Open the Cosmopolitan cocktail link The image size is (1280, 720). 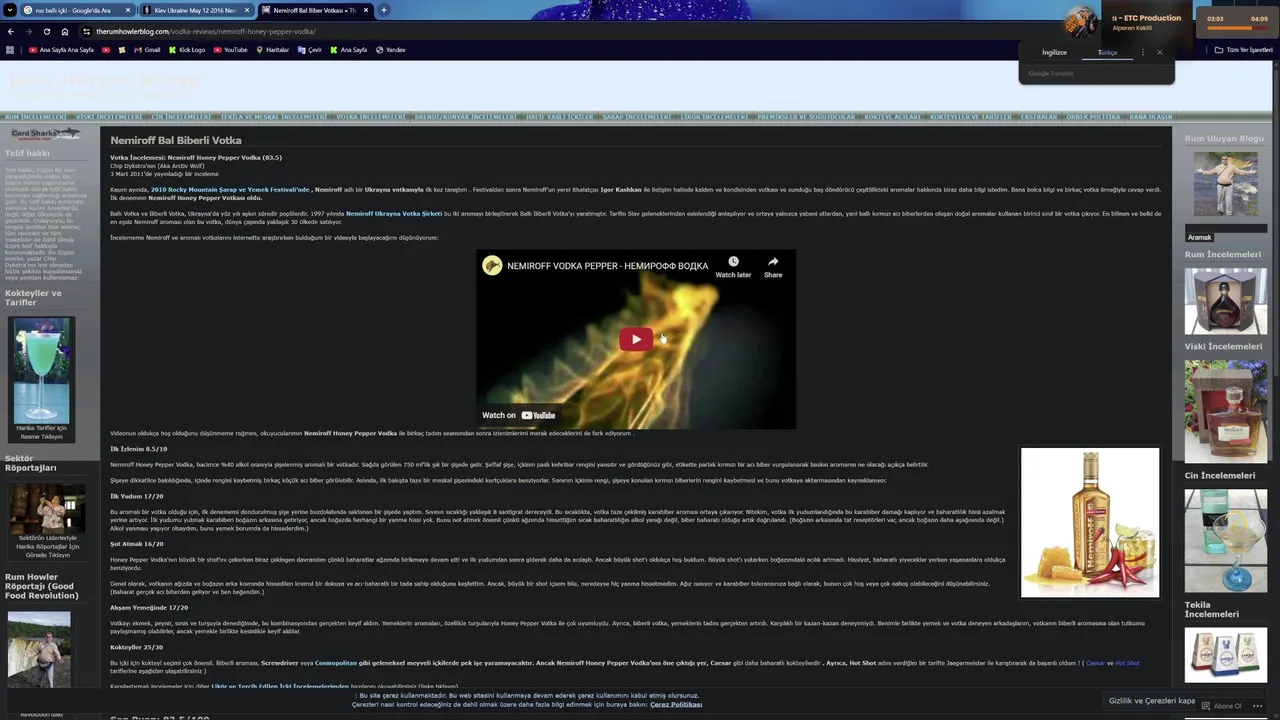pyautogui.click(x=336, y=662)
